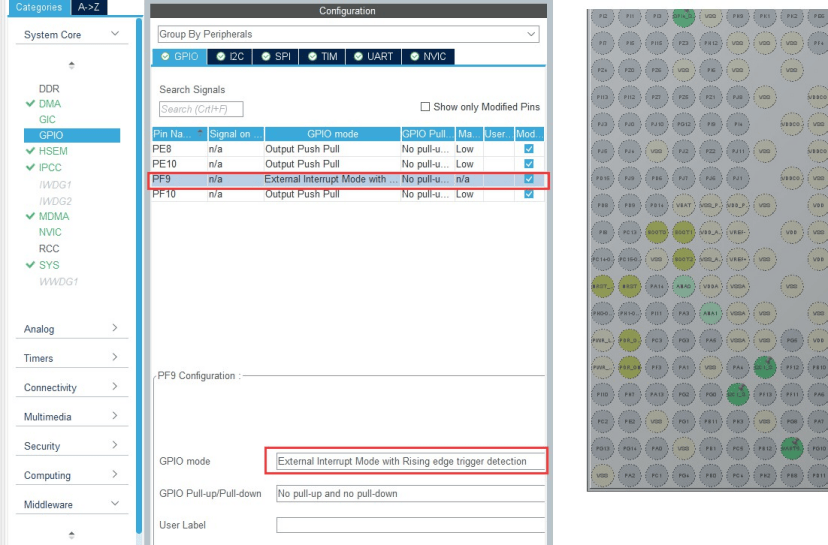Open HSEM in System Core list
The height and width of the screenshot is (545, 828).
(53, 151)
